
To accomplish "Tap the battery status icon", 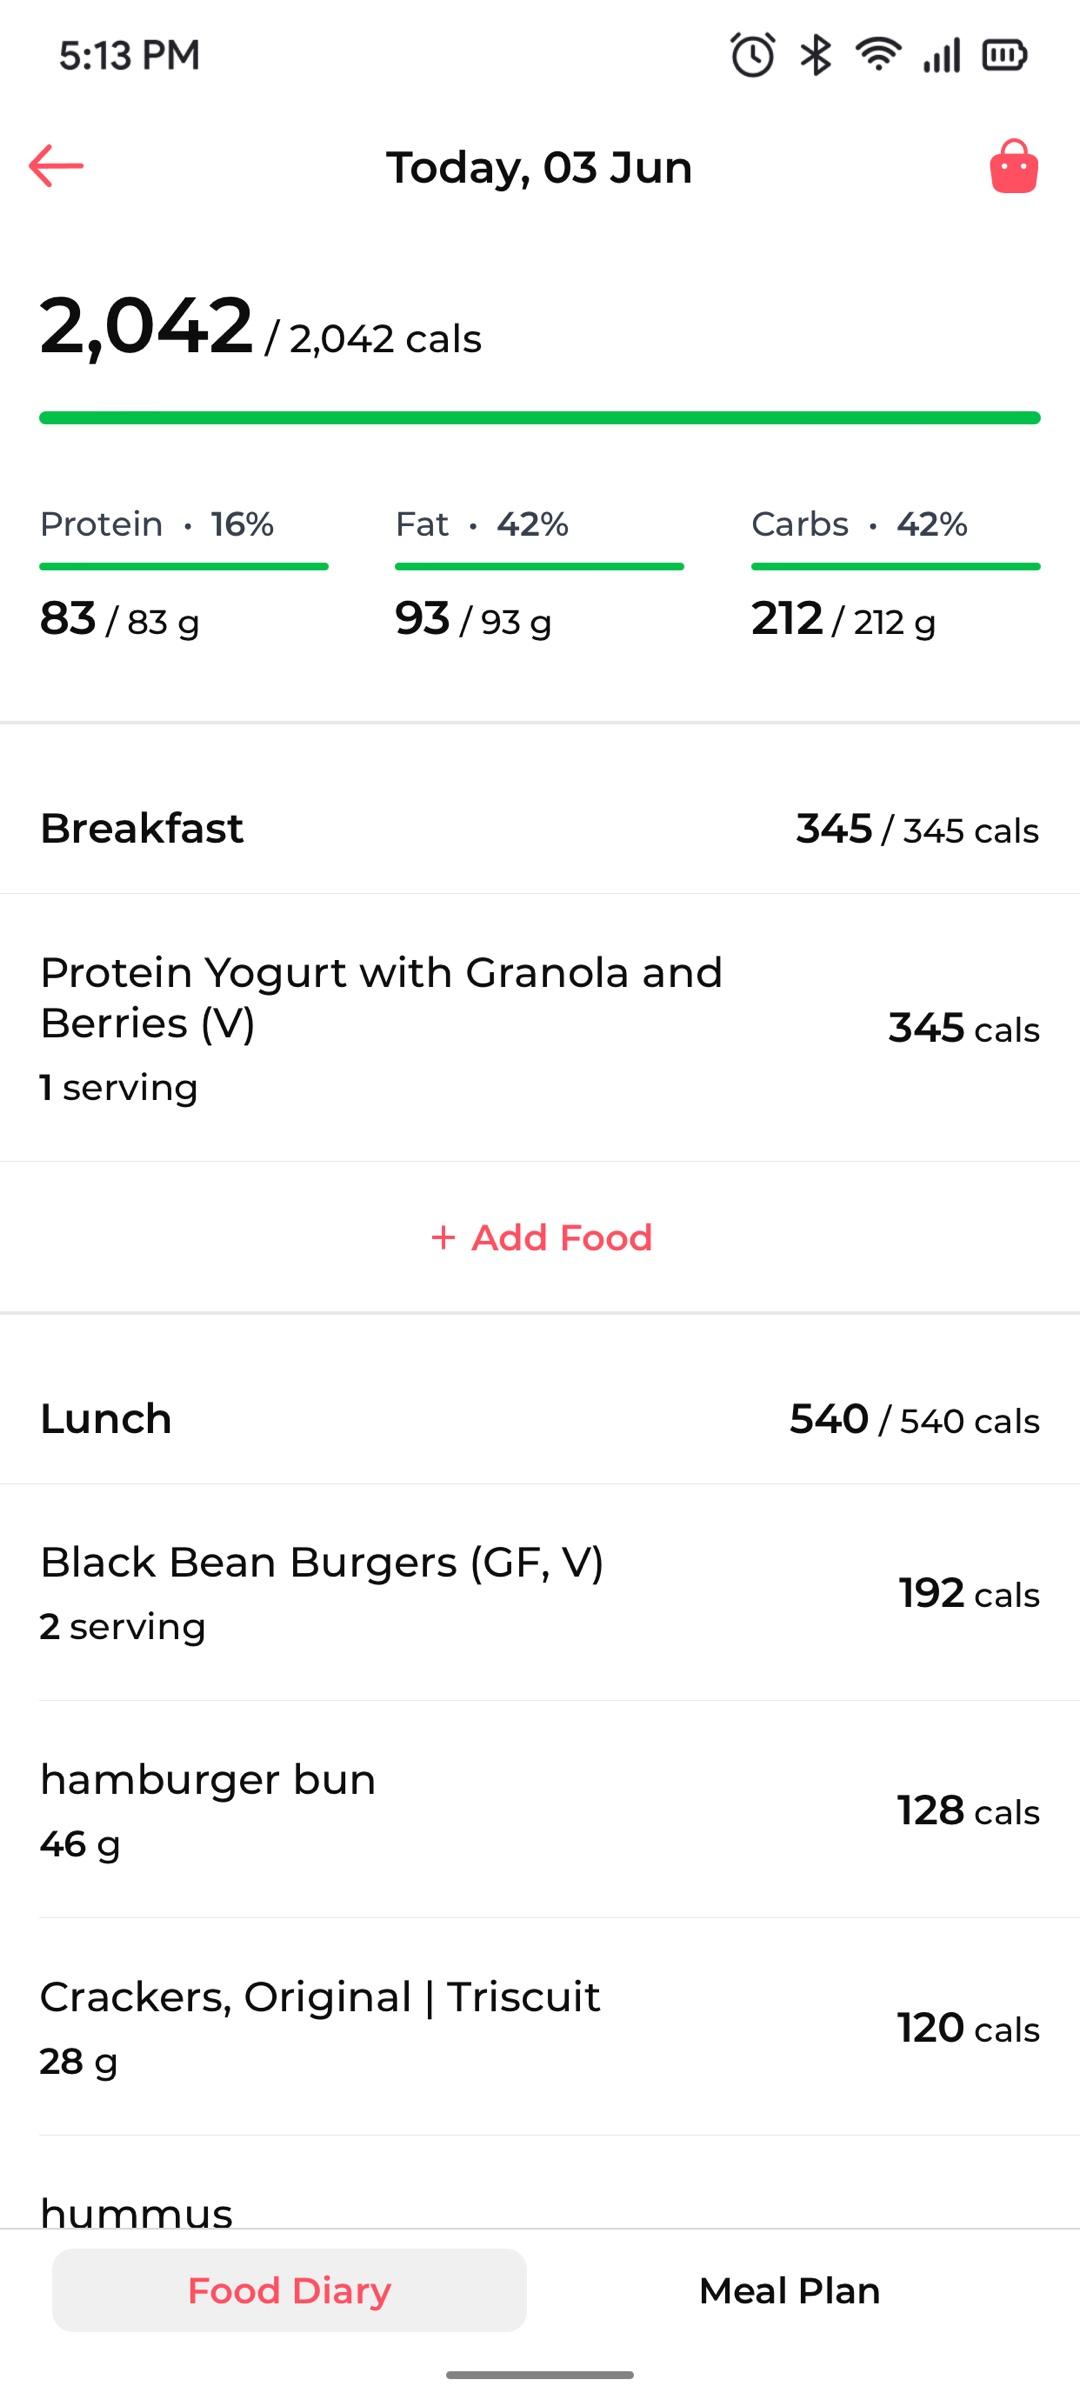I will (1005, 55).
